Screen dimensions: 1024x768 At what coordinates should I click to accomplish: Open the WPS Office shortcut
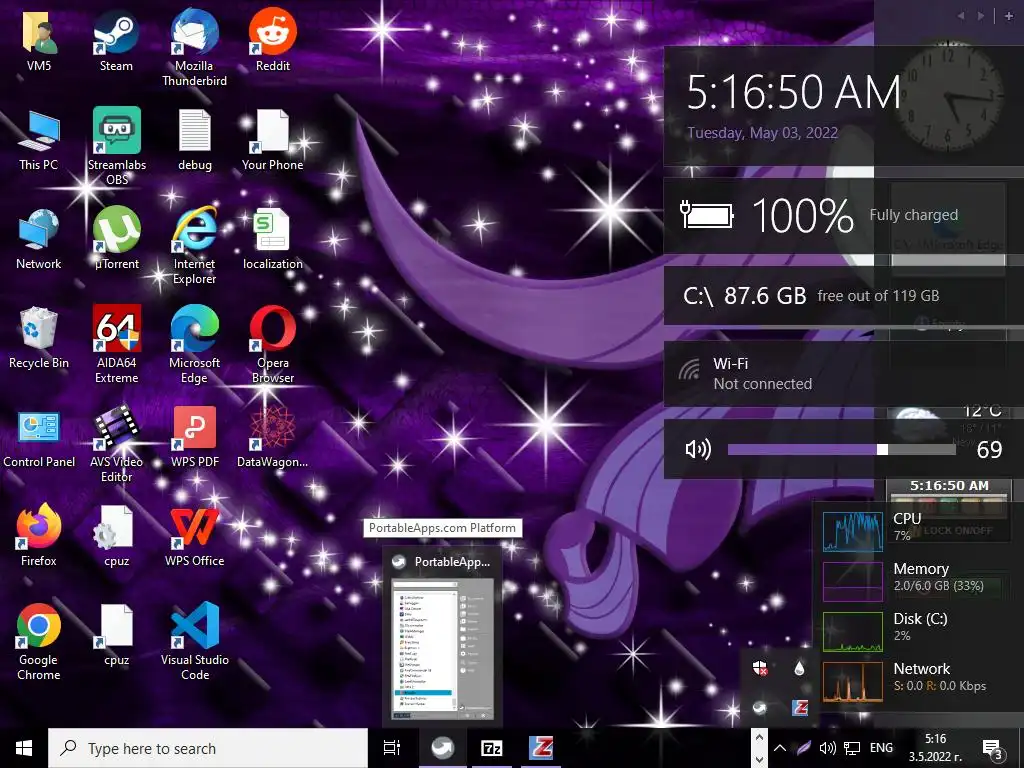194,537
